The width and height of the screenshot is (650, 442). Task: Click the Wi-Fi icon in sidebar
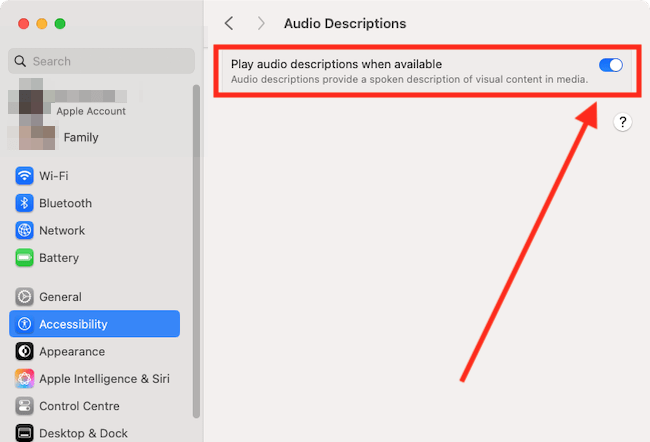[x=25, y=176]
